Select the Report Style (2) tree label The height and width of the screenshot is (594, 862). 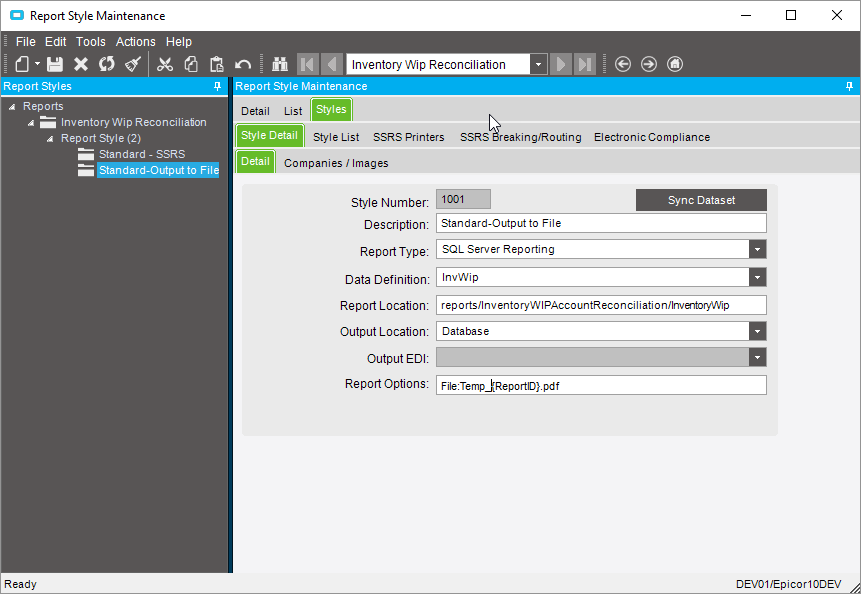(x=101, y=138)
